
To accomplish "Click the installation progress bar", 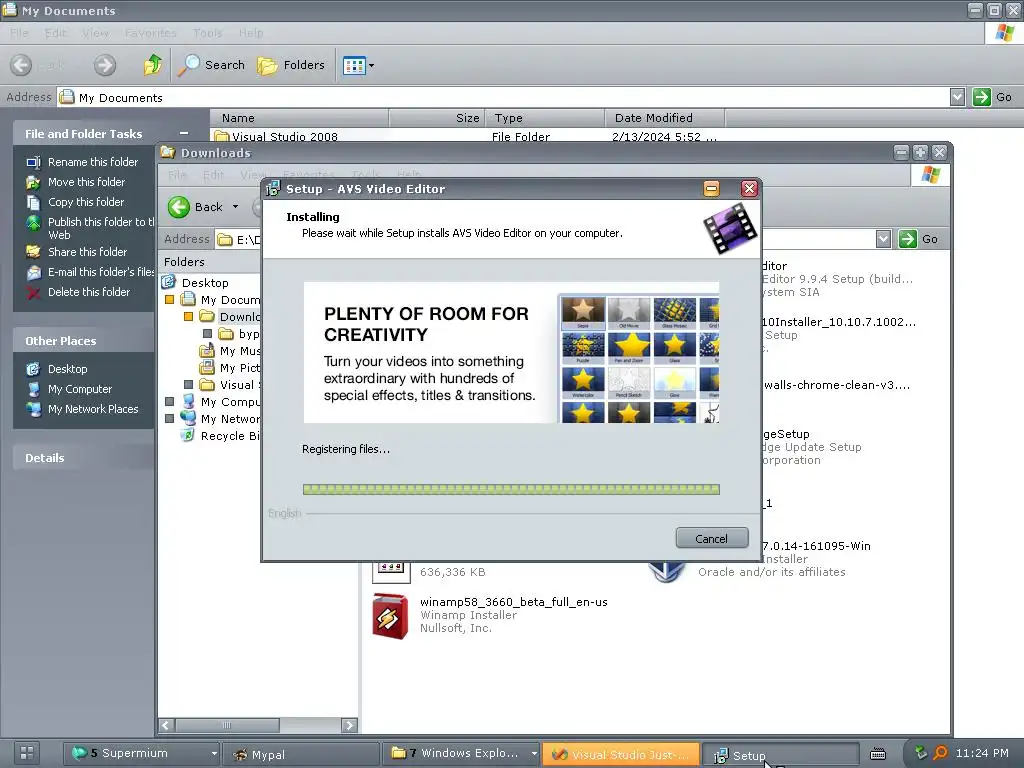I will point(511,489).
